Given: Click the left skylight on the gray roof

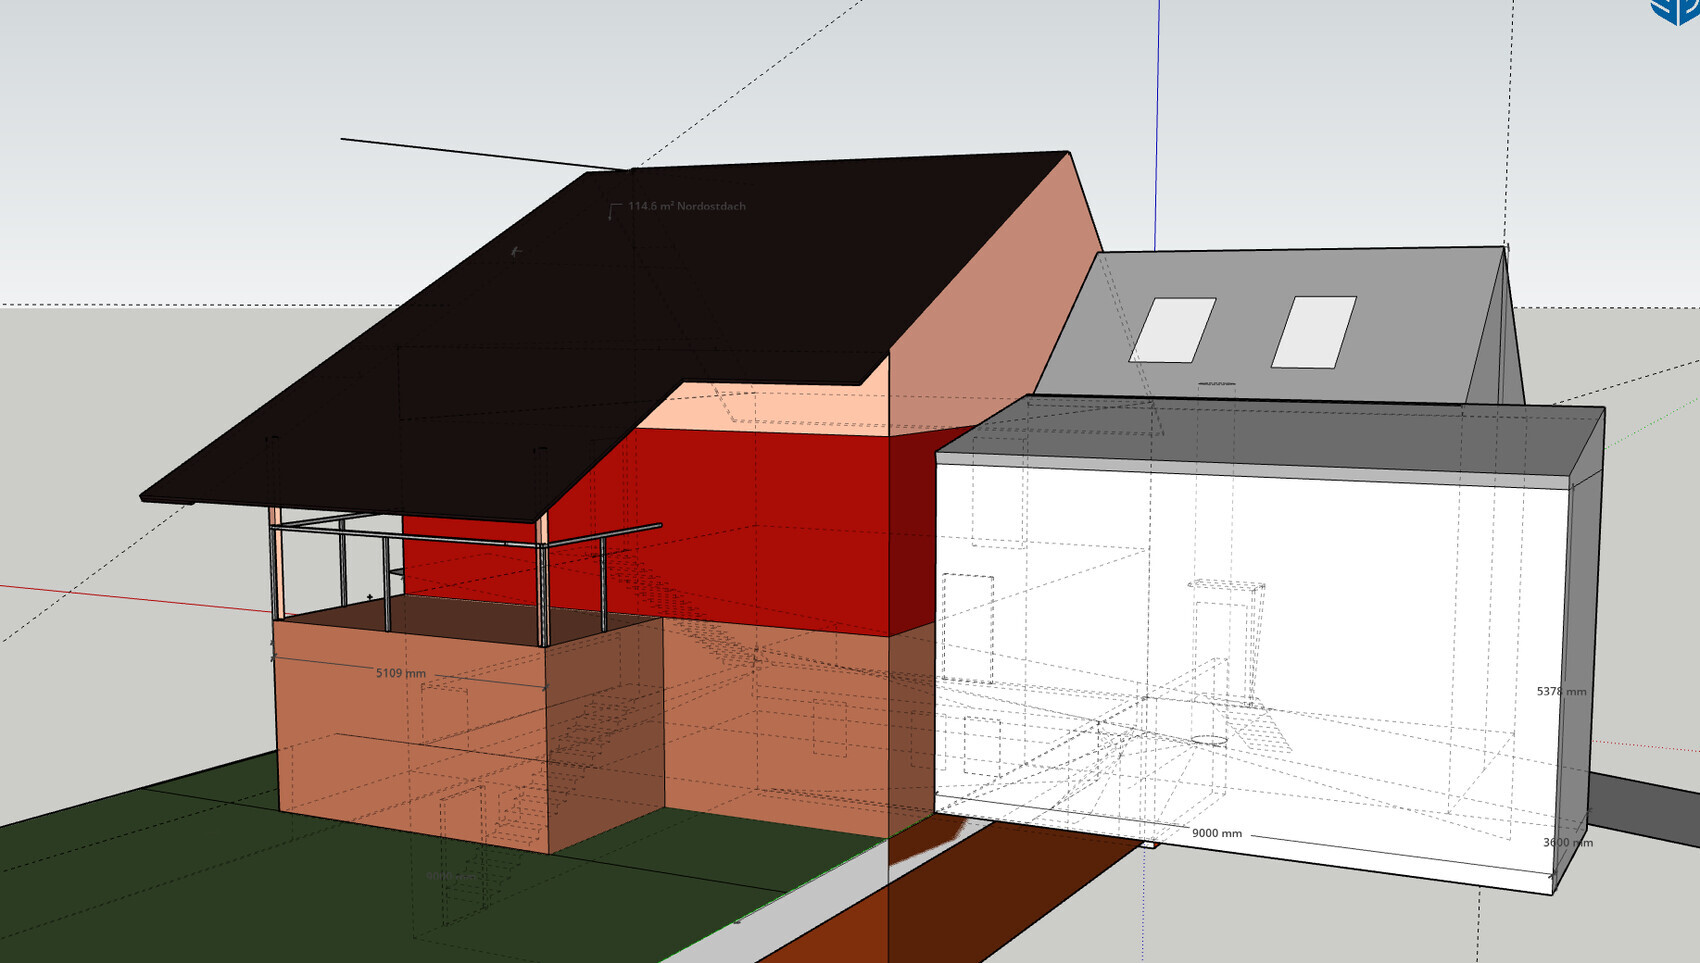Looking at the screenshot, I should click(x=1173, y=330).
